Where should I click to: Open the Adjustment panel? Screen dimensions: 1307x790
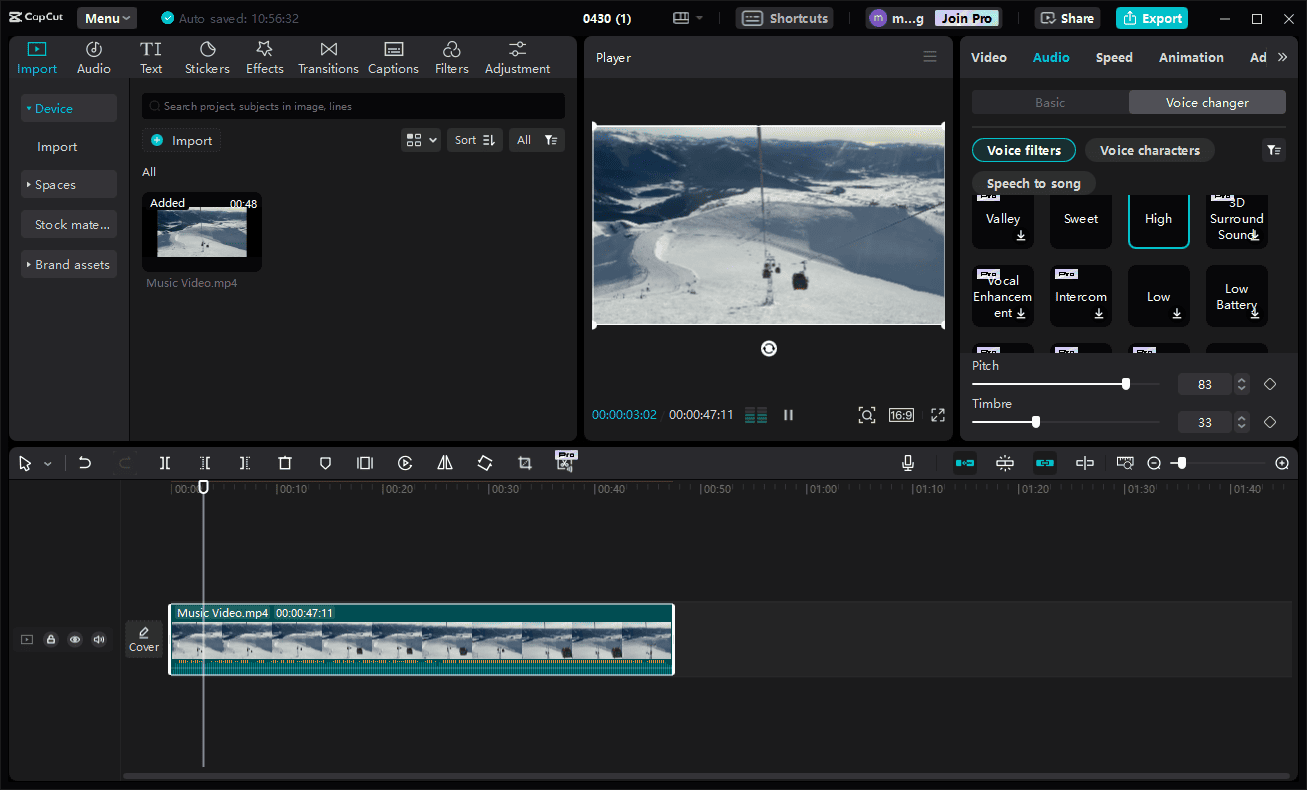[x=517, y=58]
